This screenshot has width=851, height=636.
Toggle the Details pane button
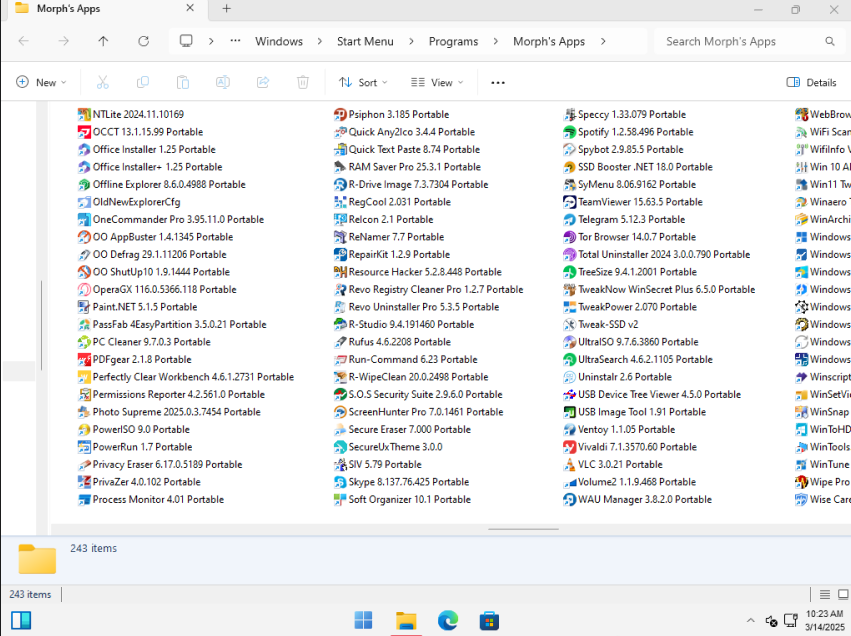[x=811, y=82]
